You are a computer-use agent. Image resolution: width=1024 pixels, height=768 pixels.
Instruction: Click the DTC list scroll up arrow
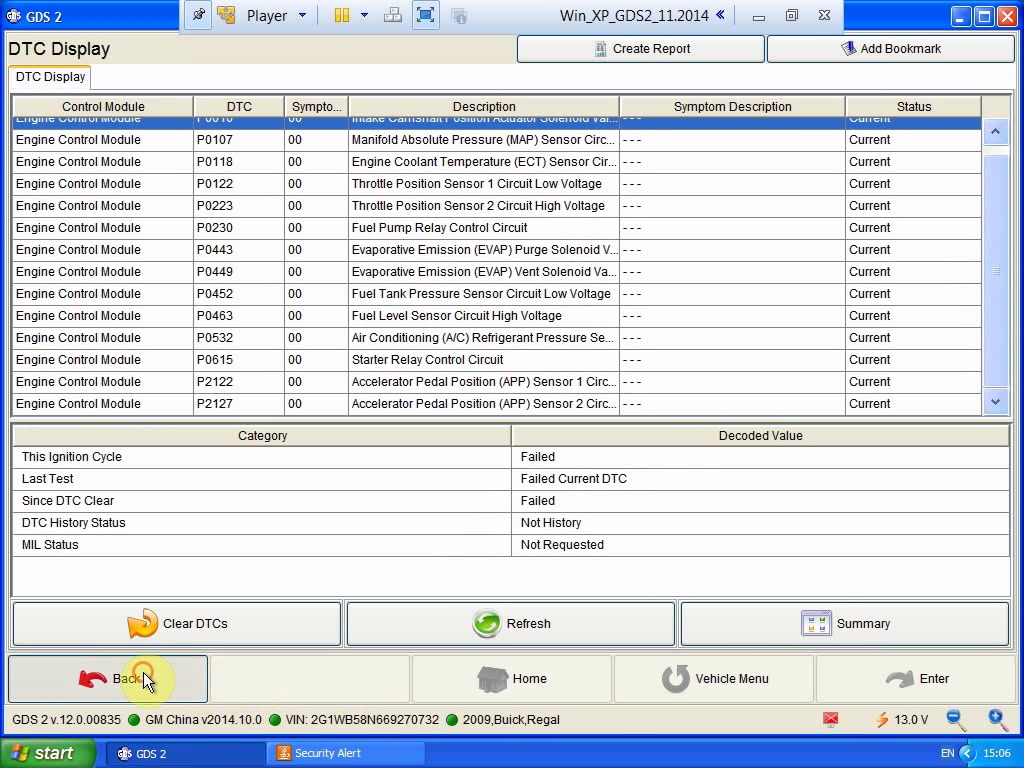pos(995,132)
